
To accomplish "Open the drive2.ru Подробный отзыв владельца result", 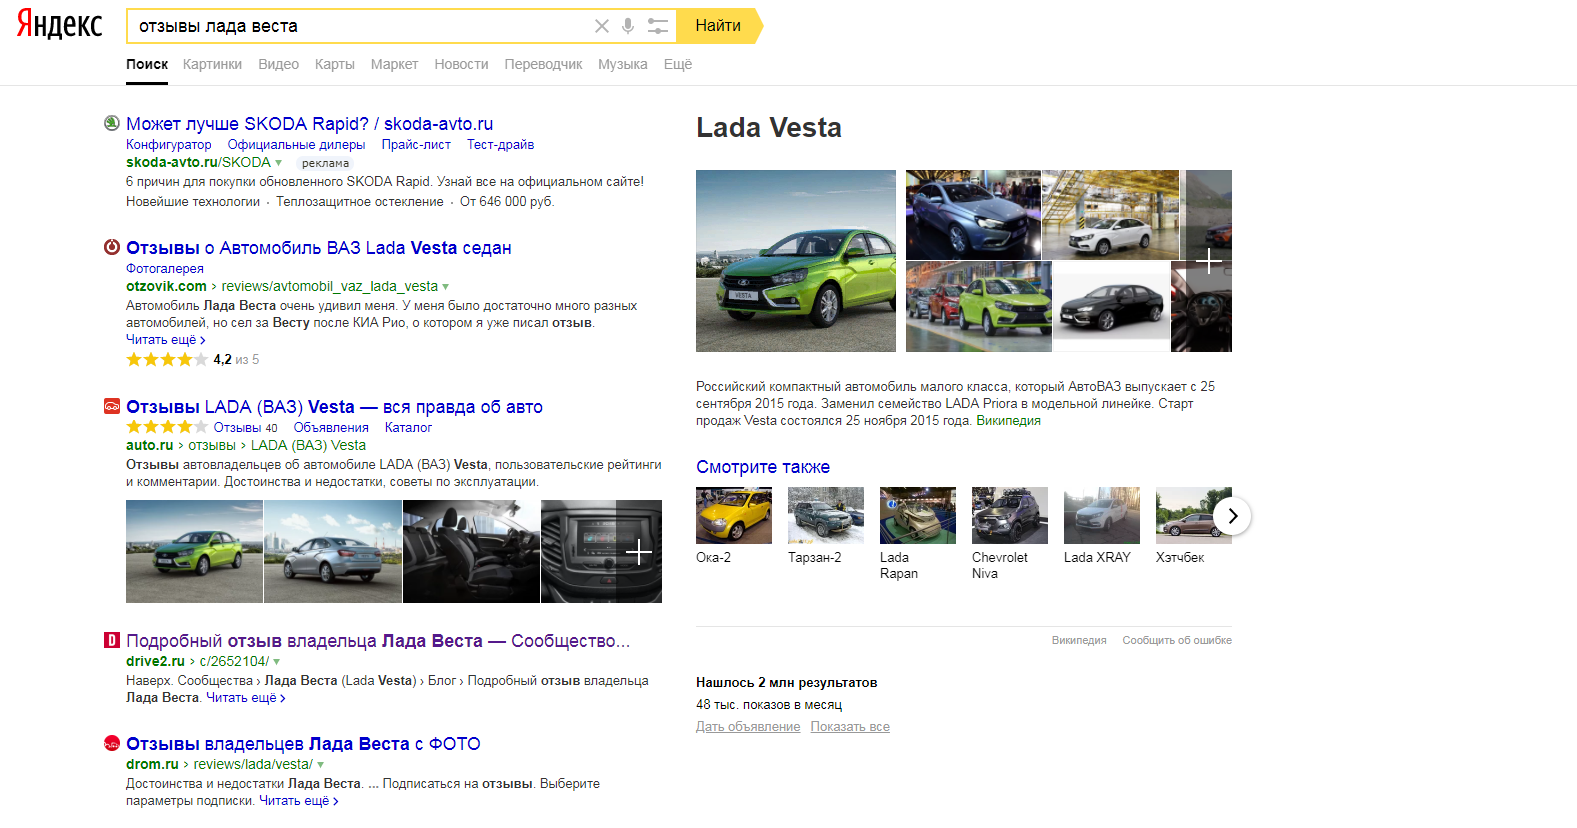I will pos(378,640).
